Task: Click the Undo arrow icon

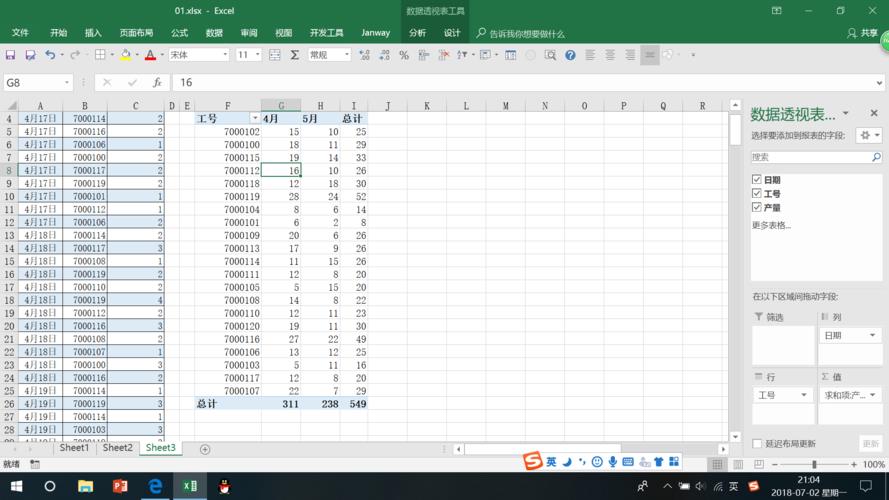Action: (x=50, y=55)
